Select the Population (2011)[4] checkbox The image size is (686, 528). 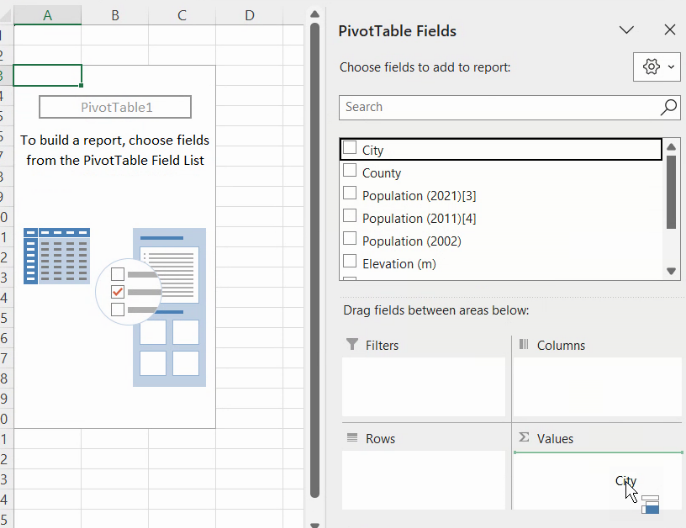350,217
